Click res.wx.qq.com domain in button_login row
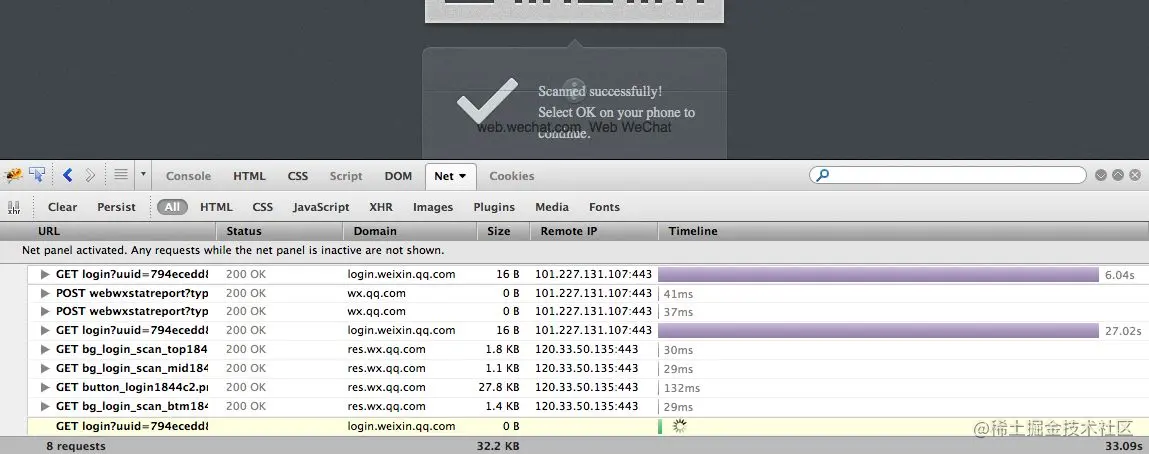This screenshot has height=454, width=1149. 386,387
